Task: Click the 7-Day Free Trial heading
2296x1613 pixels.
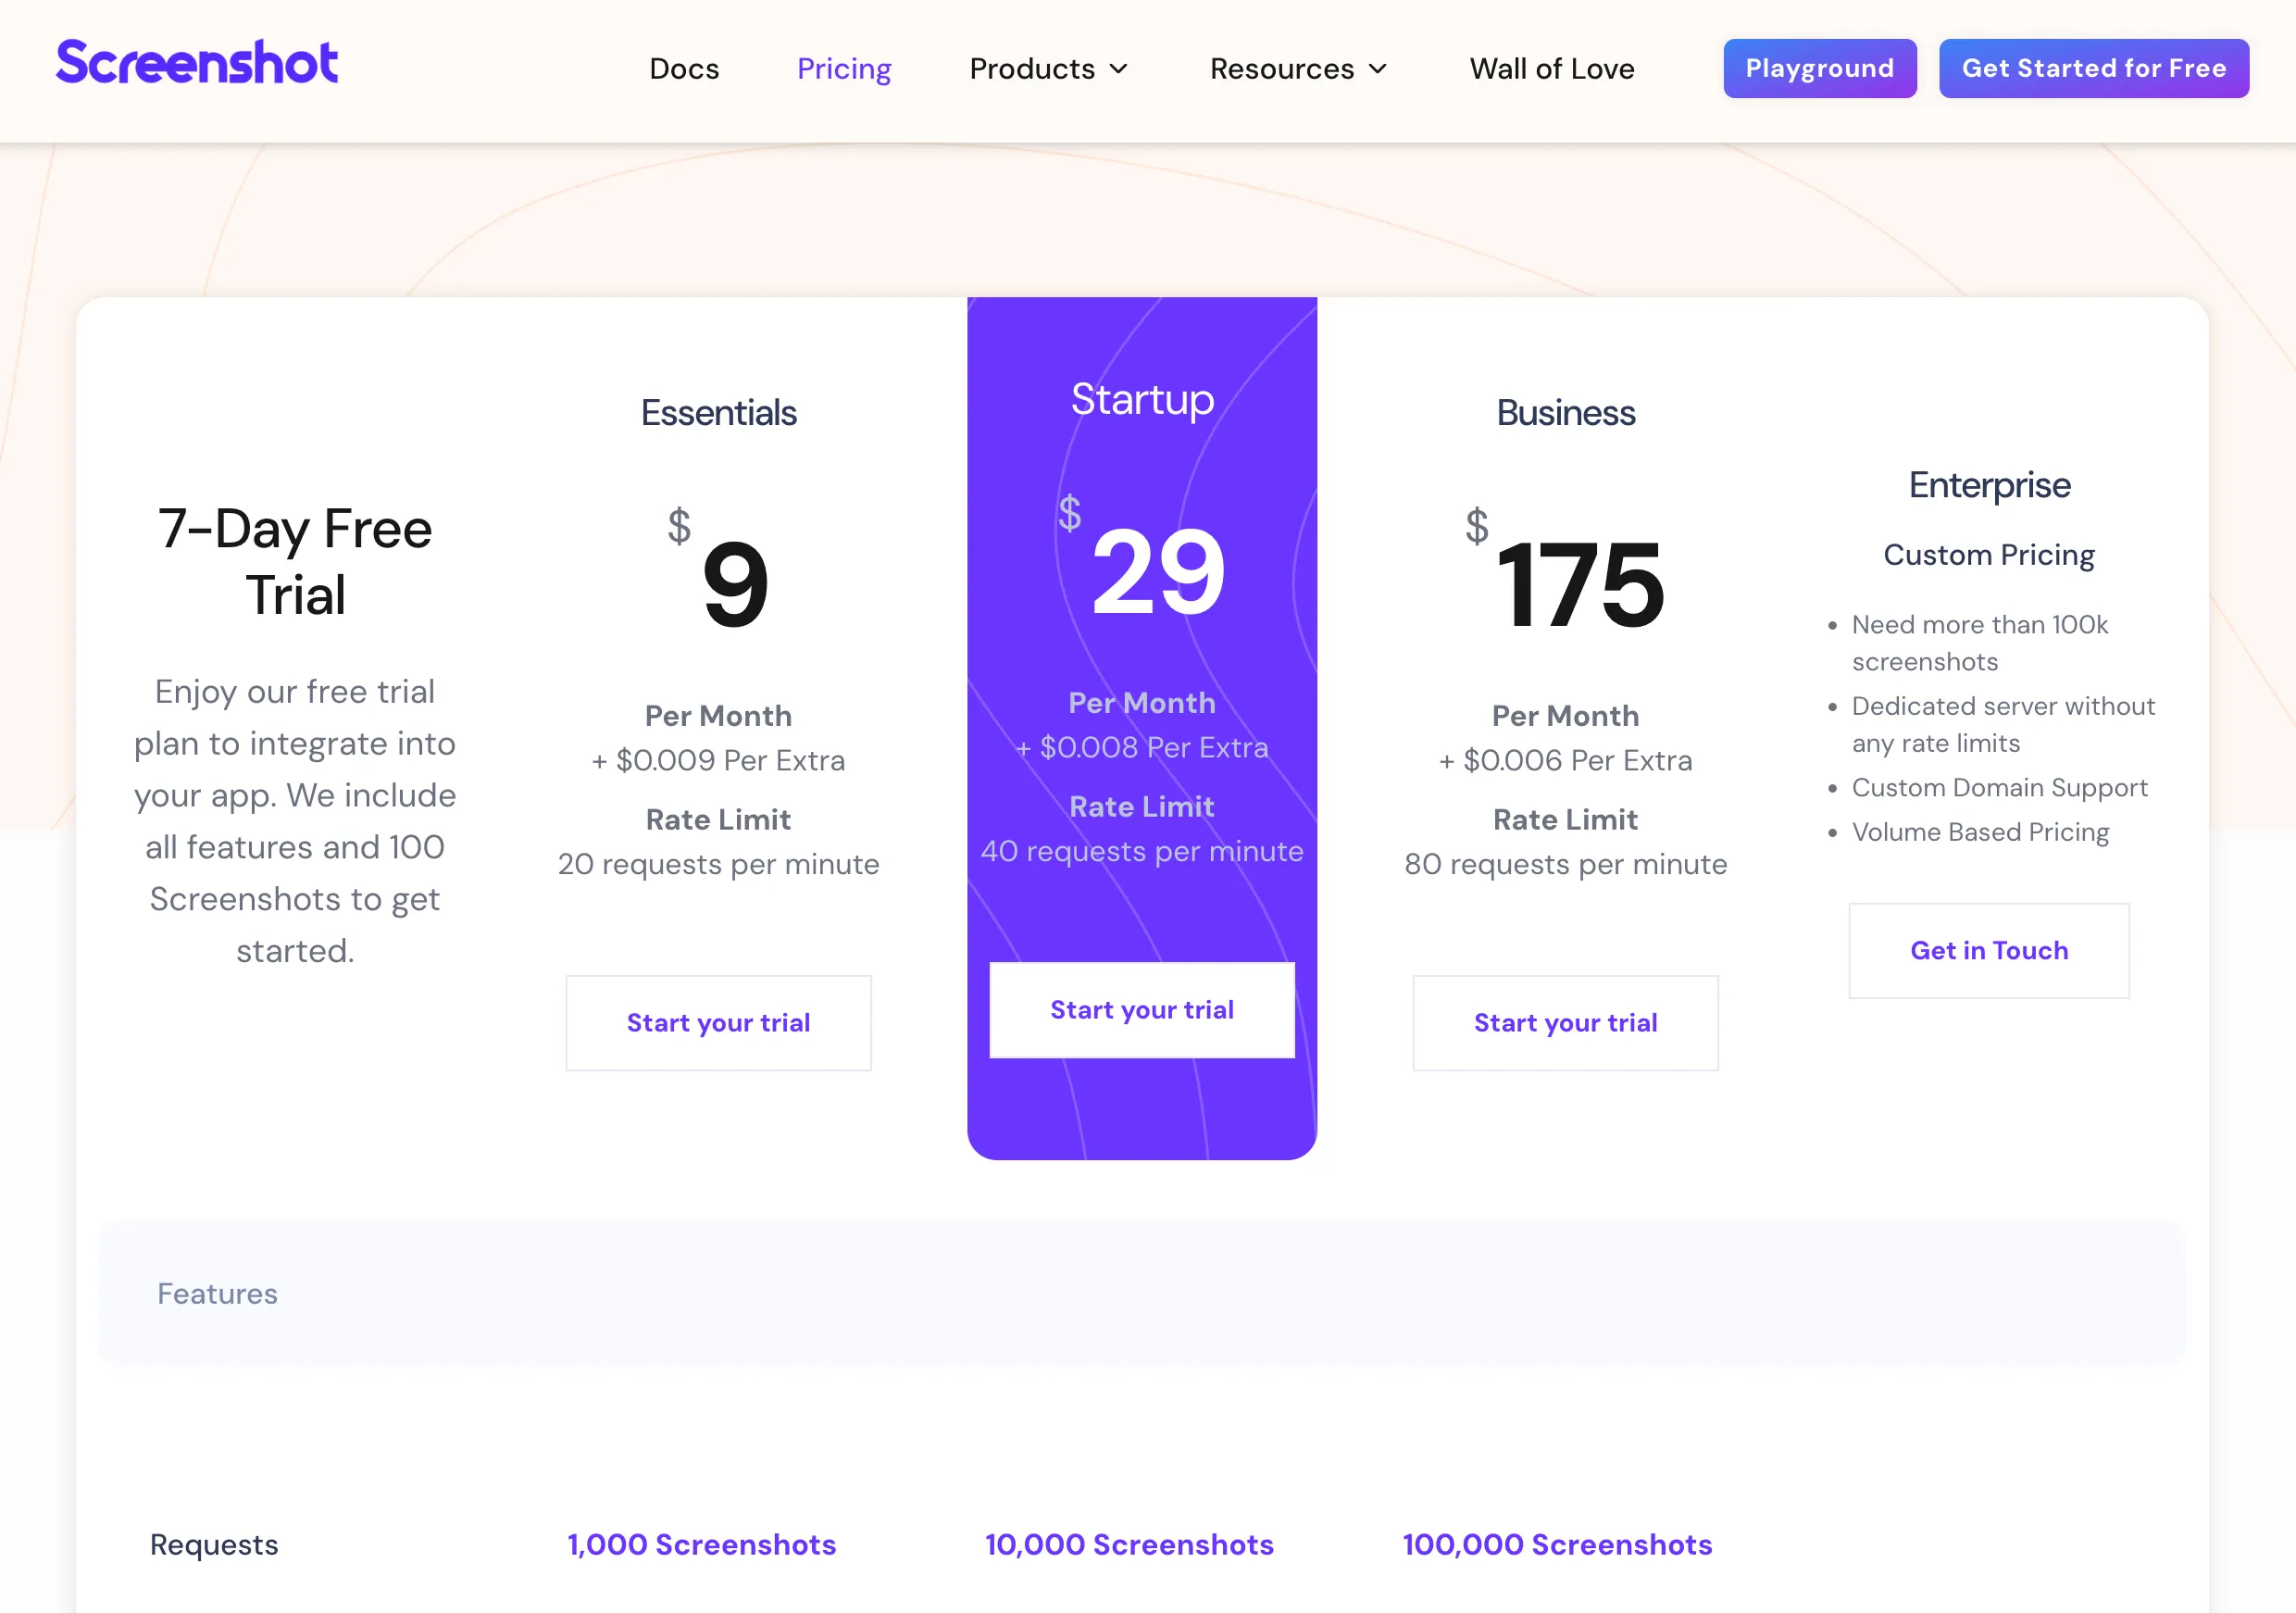Action: [295, 562]
